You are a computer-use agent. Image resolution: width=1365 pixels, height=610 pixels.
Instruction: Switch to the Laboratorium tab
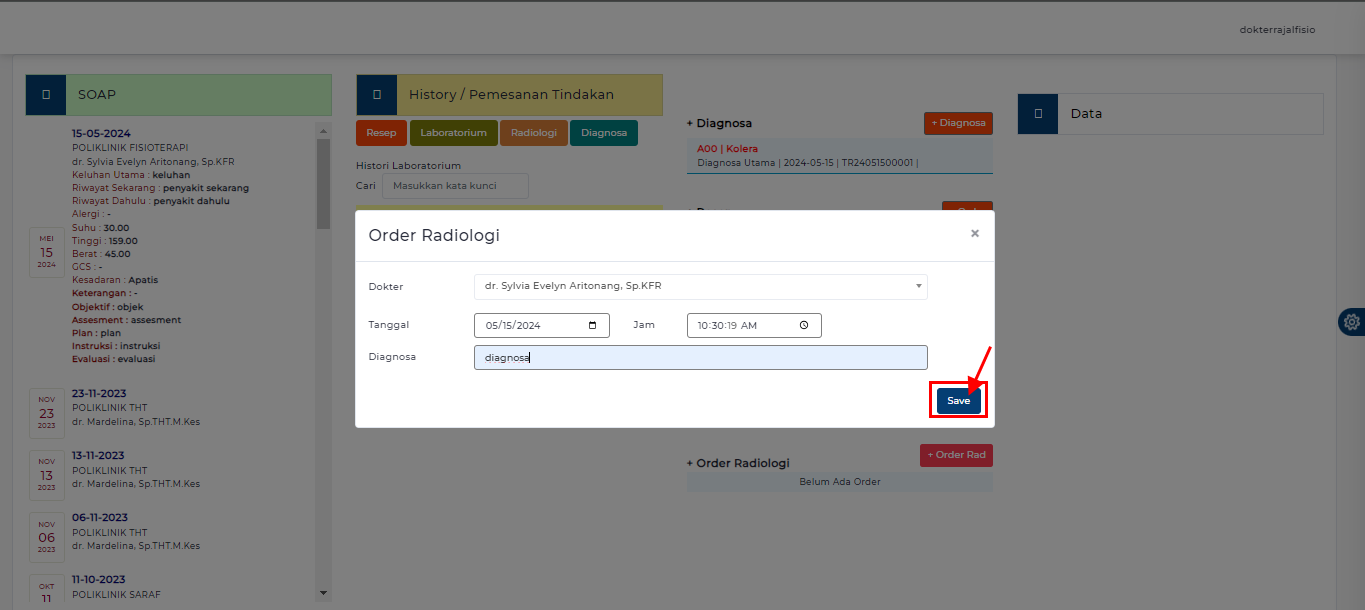pyautogui.click(x=453, y=133)
